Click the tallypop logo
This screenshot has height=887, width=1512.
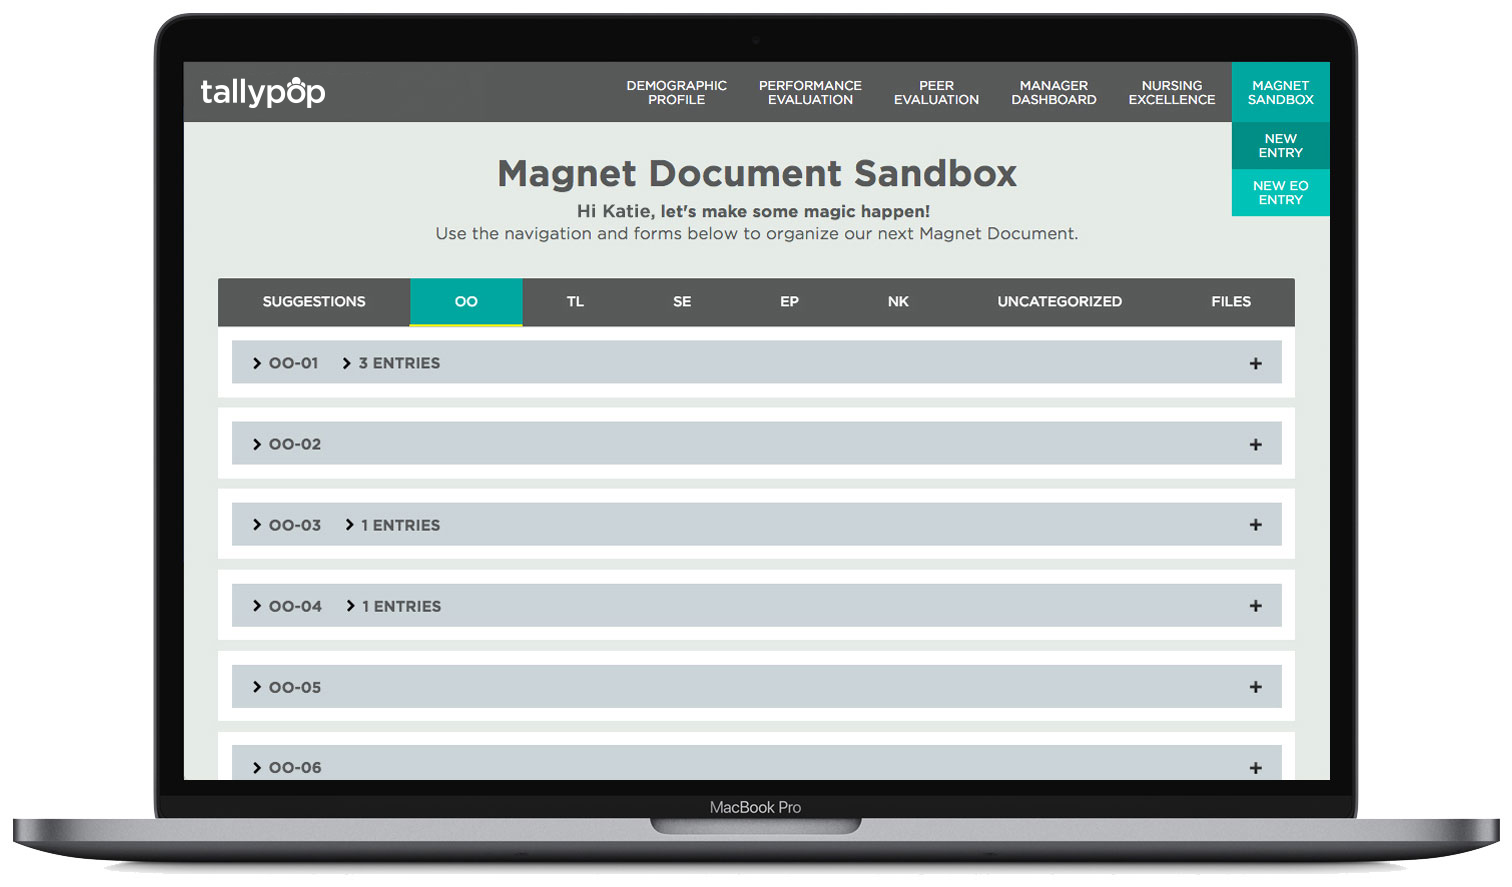263,92
